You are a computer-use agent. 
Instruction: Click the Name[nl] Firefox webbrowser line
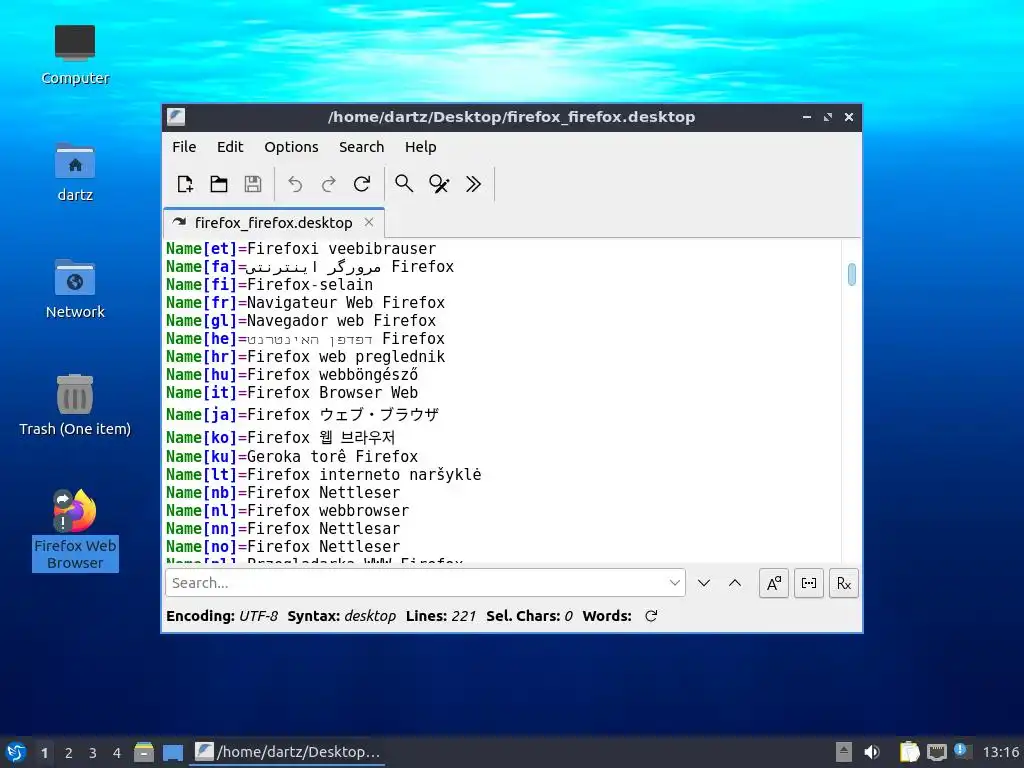click(287, 511)
